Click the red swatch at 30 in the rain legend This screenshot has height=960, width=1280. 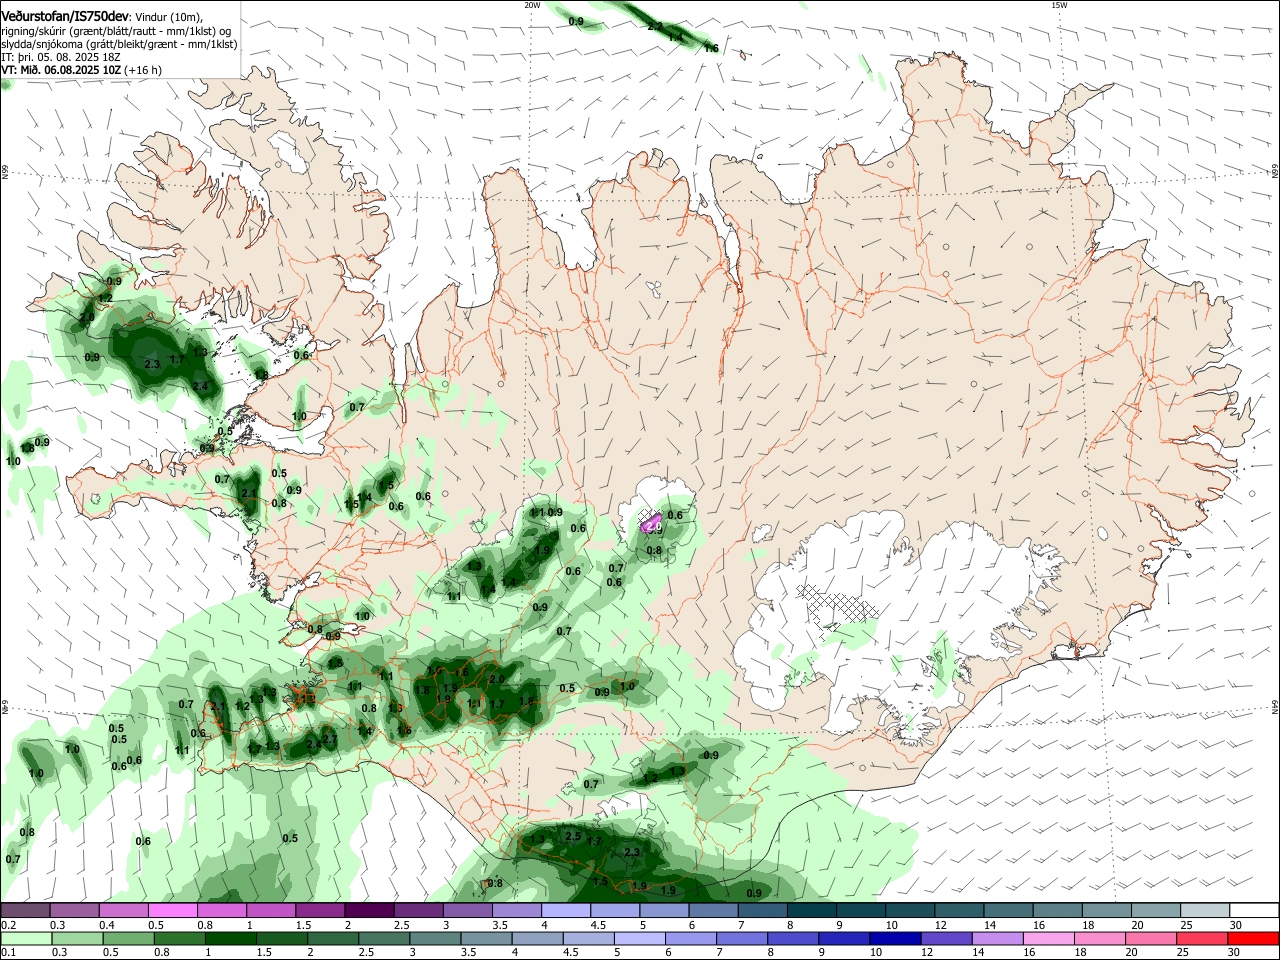(x=1253, y=938)
